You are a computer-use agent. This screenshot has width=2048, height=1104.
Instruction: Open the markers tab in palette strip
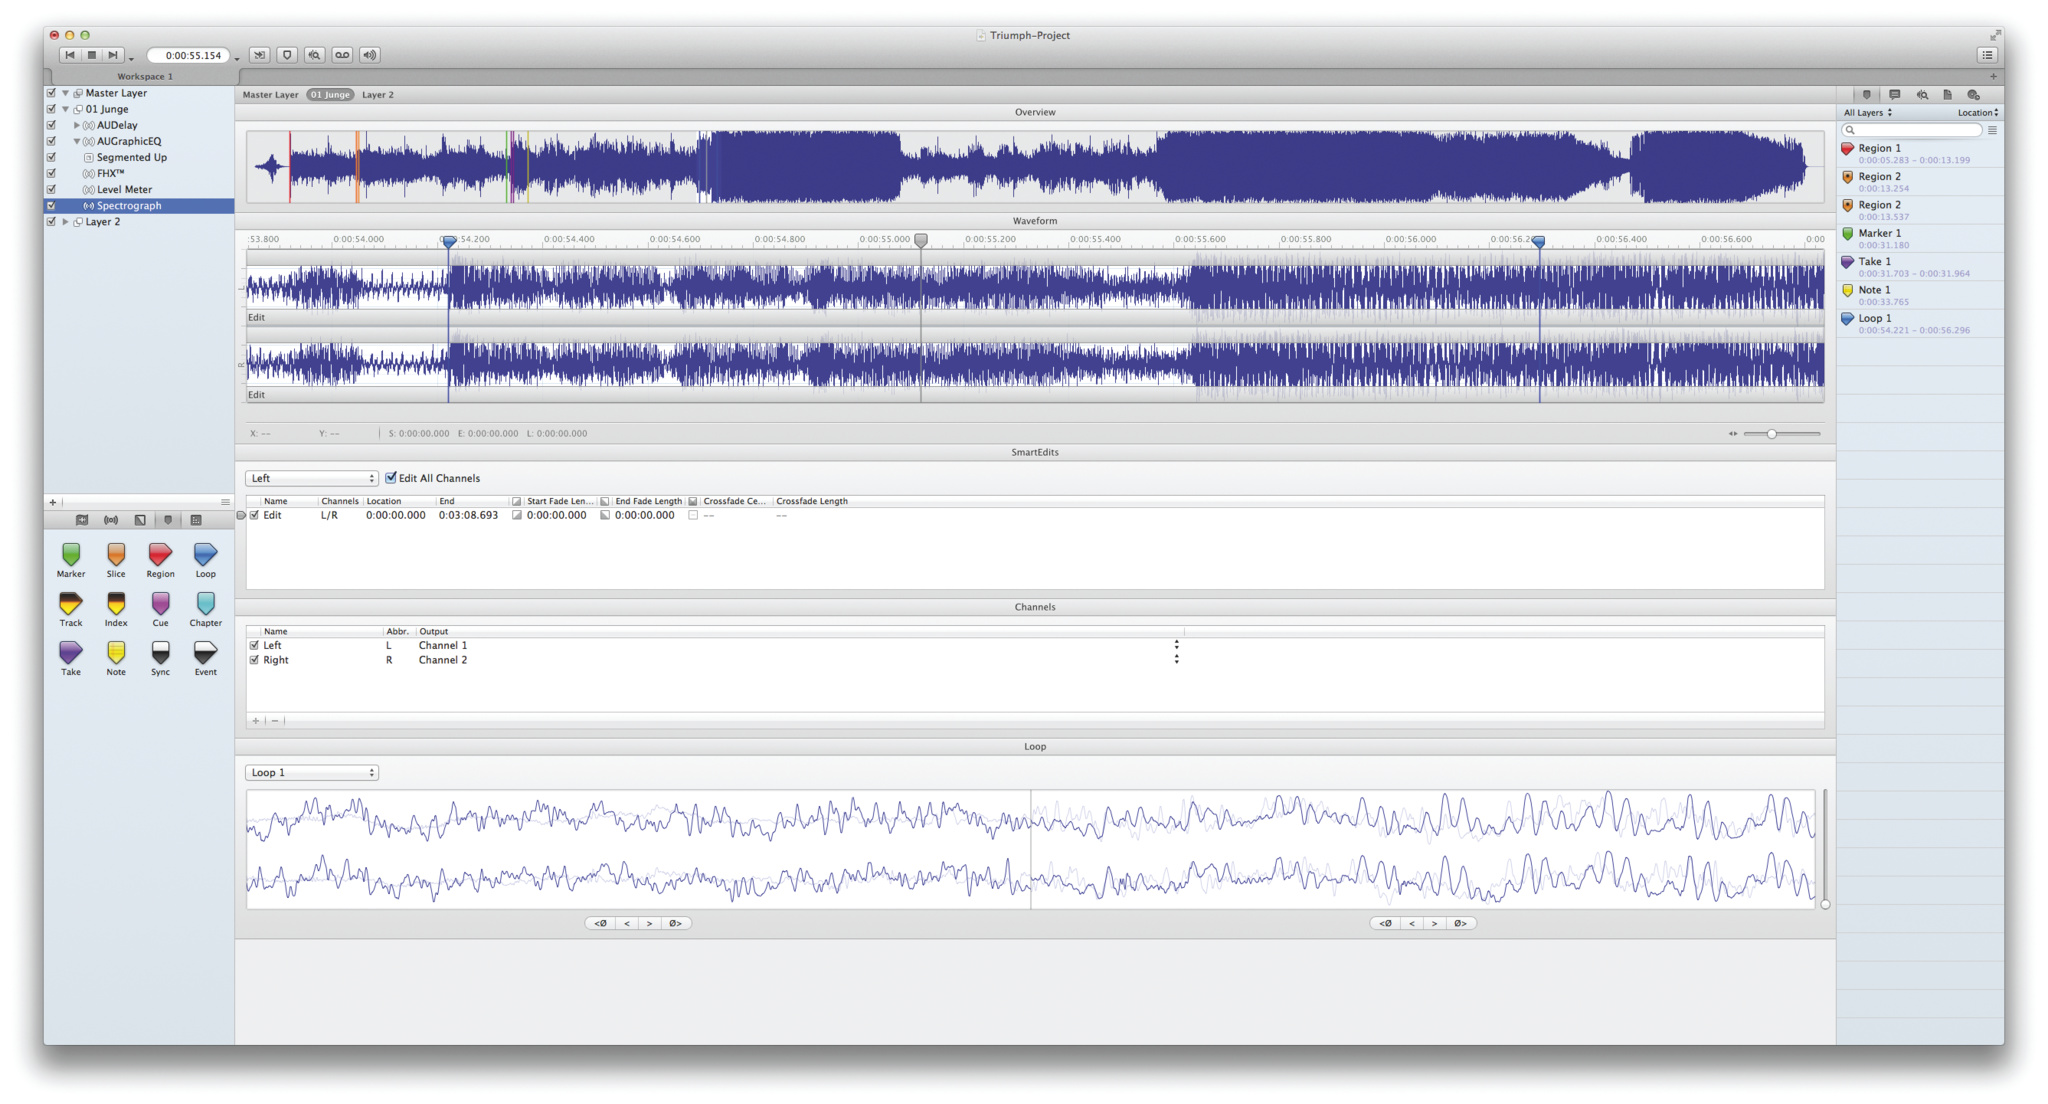168,520
